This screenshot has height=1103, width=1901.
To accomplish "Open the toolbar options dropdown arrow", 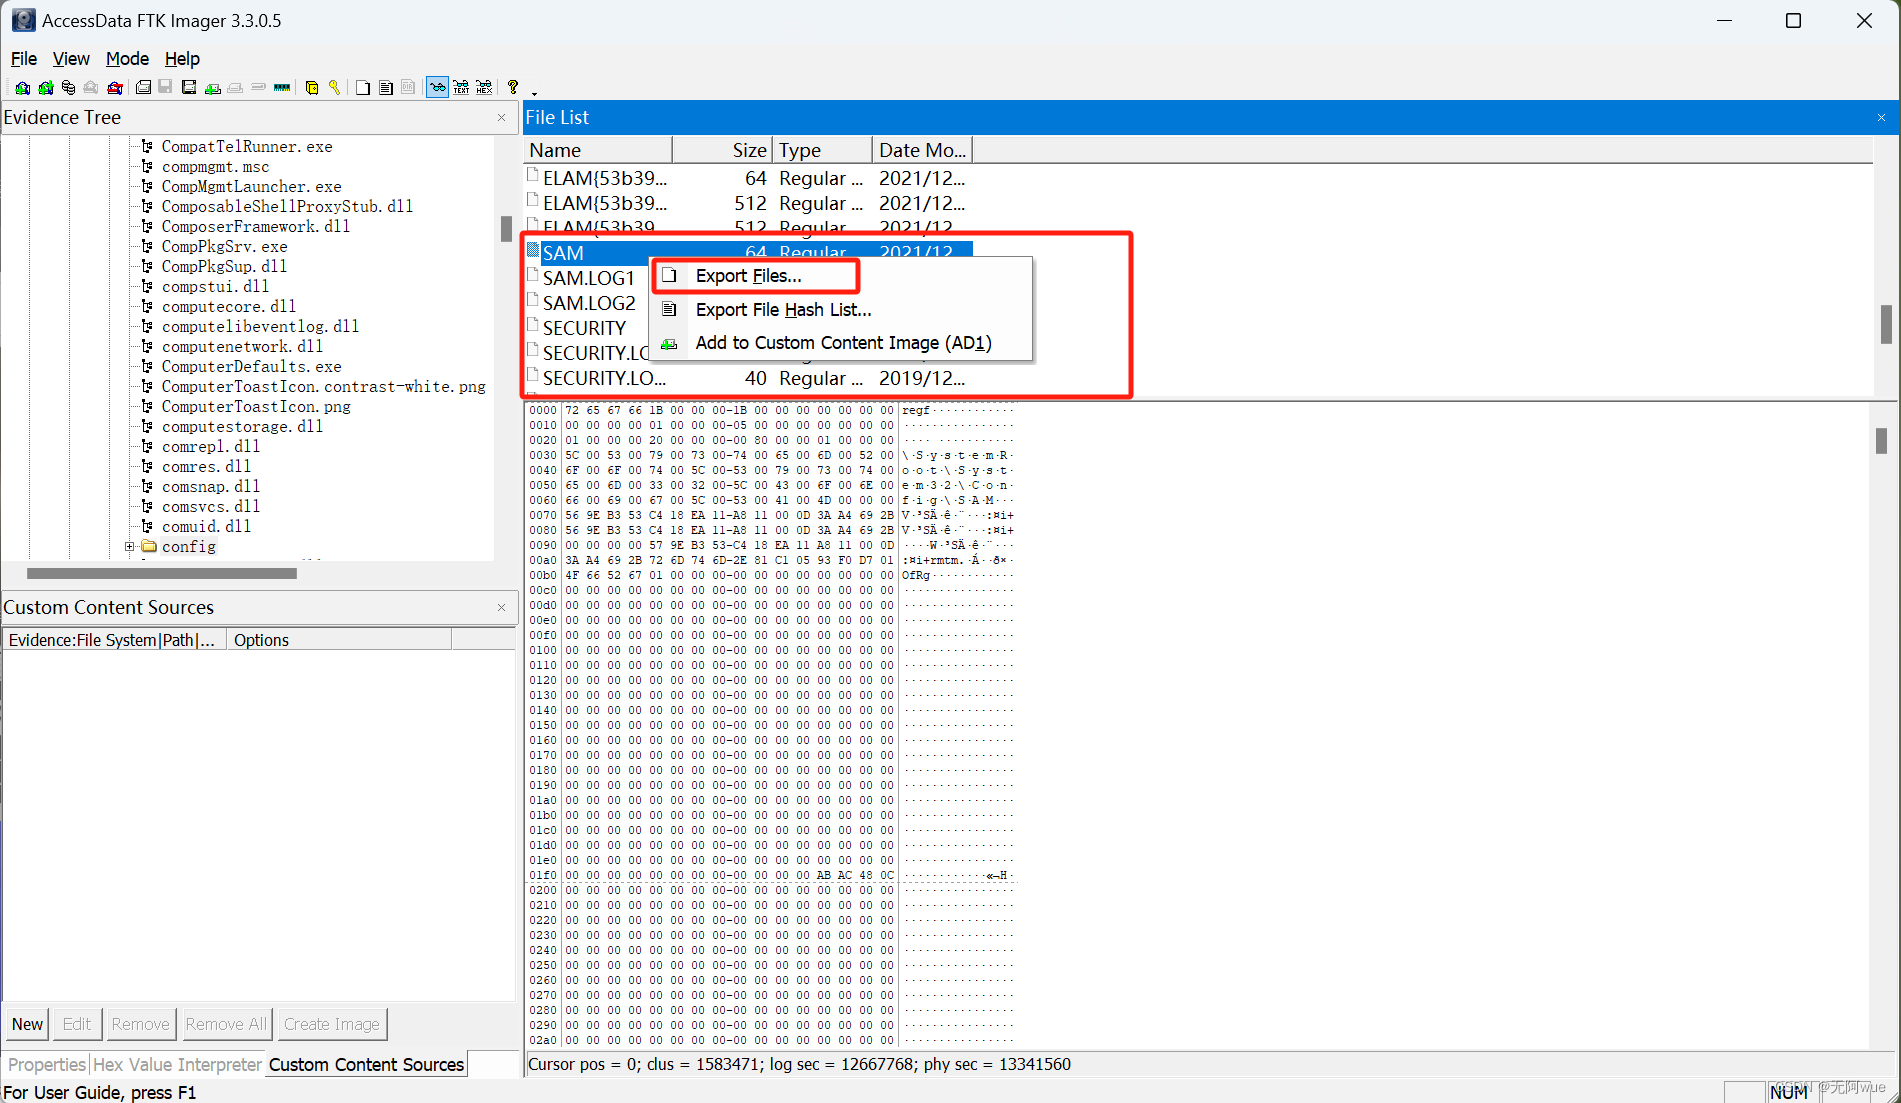I will pos(534,93).
